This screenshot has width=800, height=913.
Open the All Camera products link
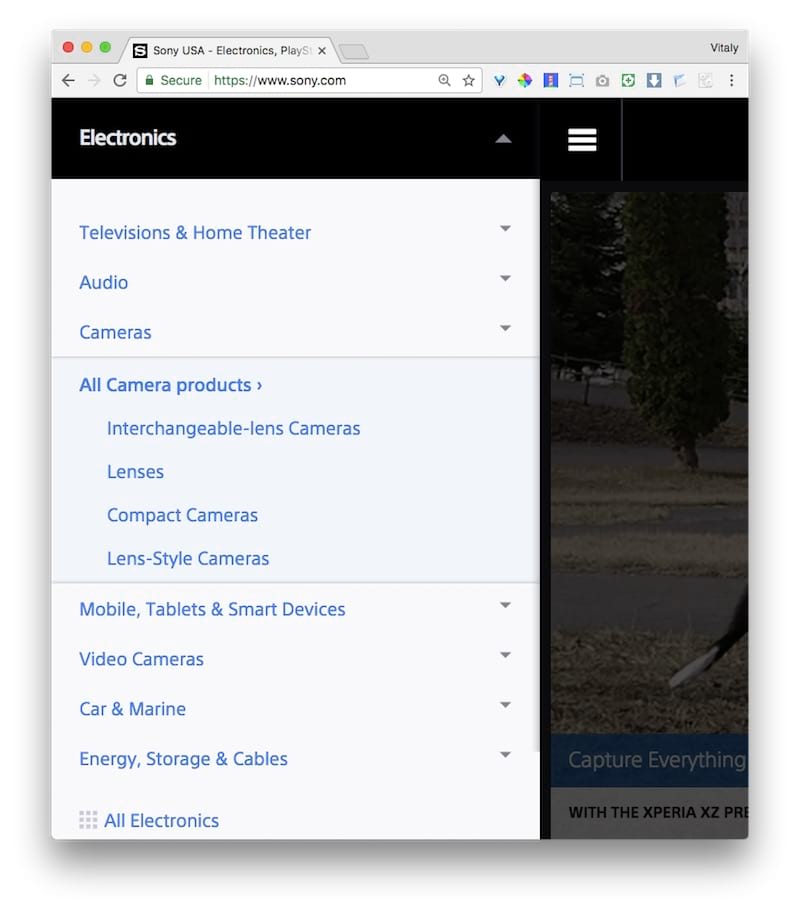pyautogui.click(x=170, y=385)
